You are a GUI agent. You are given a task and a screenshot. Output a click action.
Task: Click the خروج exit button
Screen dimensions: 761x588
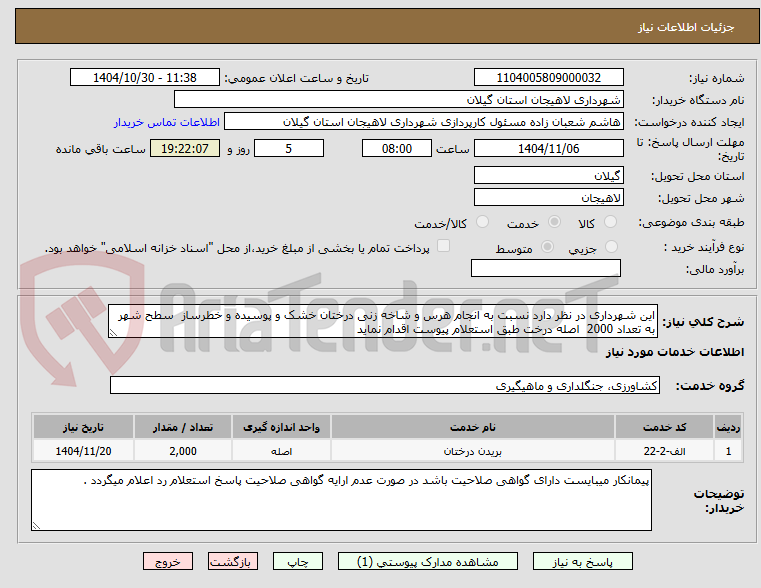pyautogui.click(x=168, y=561)
